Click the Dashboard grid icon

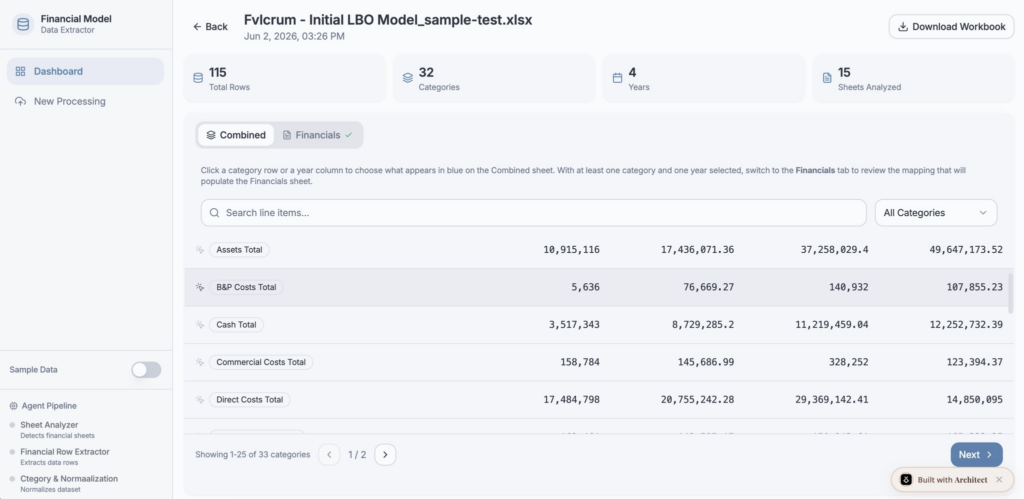click(x=20, y=71)
